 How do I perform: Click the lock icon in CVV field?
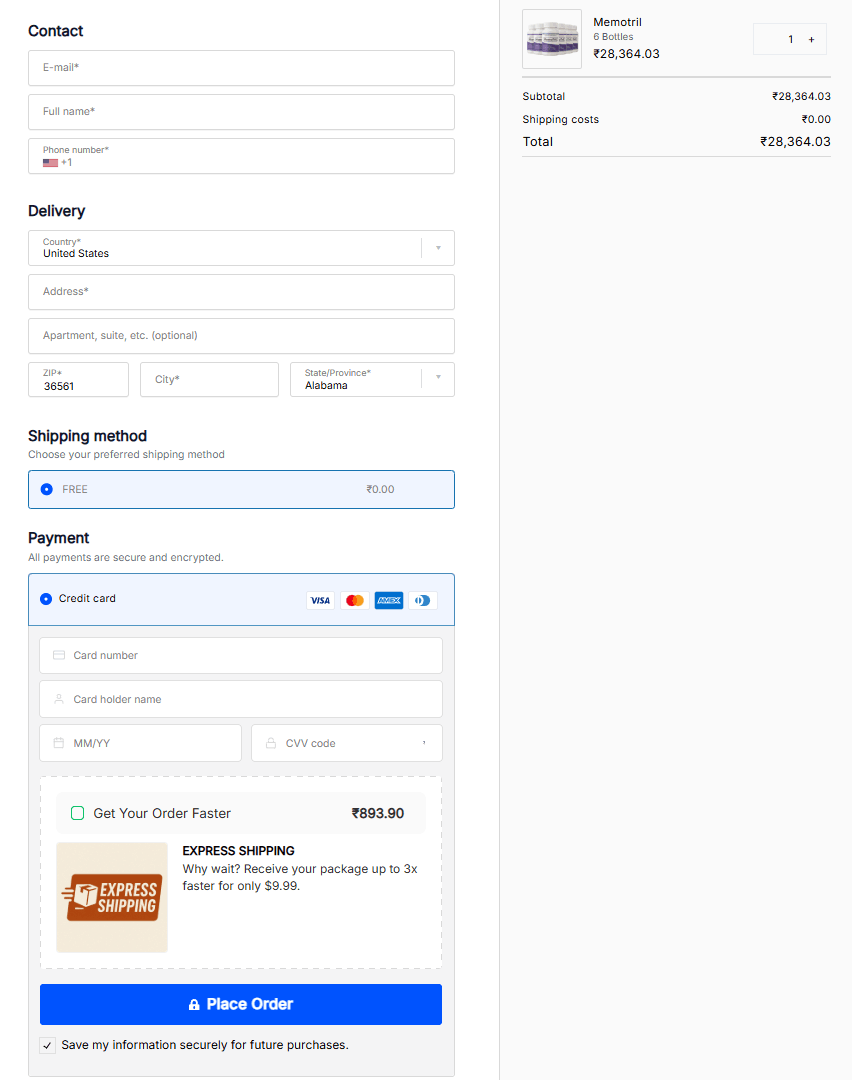(270, 743)
